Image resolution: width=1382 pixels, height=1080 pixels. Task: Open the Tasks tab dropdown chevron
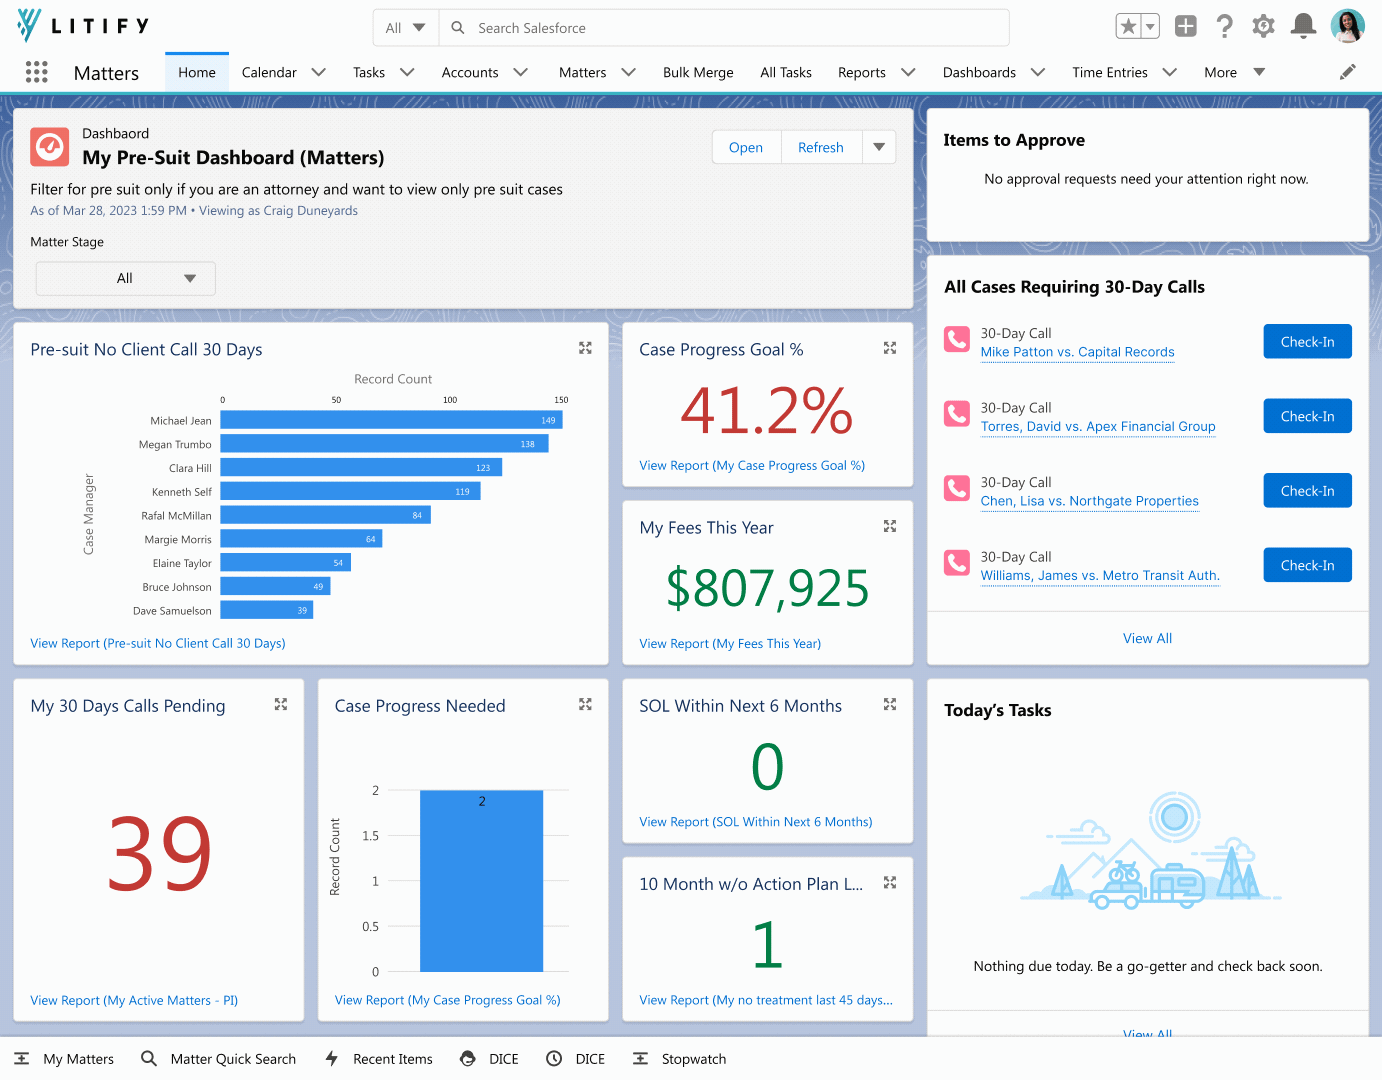pos(407,72)
